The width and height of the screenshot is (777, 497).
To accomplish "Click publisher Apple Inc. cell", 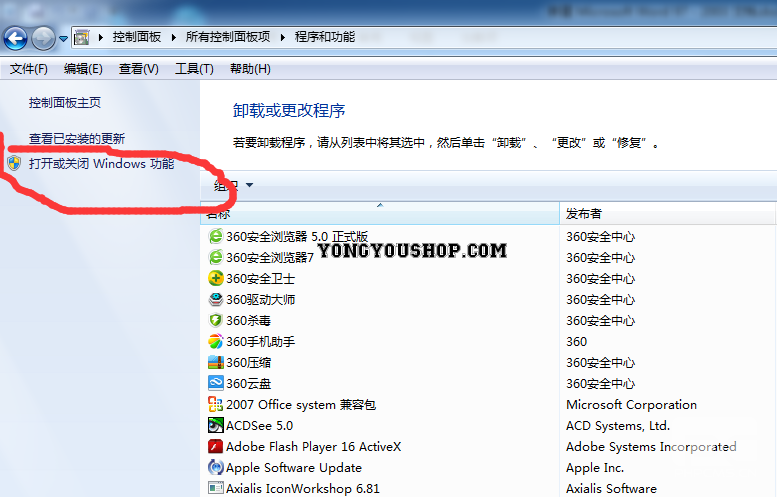I will click(x=595, y=468).
